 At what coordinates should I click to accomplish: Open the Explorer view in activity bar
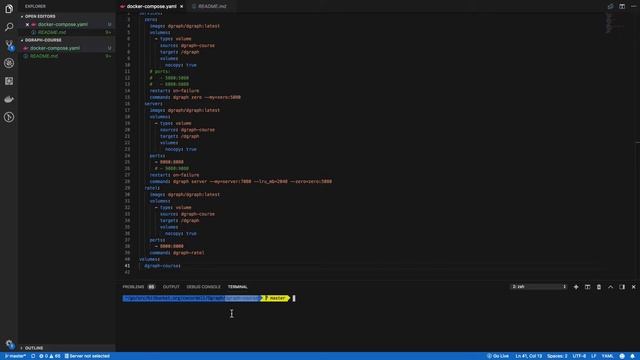9,9
